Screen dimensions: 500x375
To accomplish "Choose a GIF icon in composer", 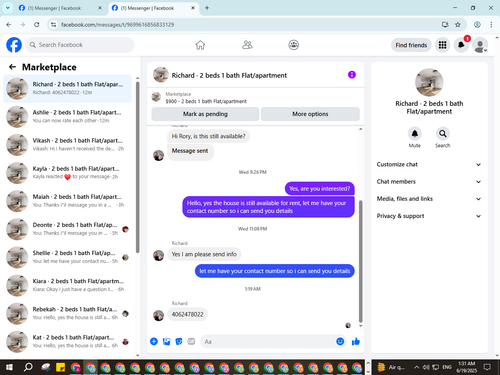I will (191, 341).
